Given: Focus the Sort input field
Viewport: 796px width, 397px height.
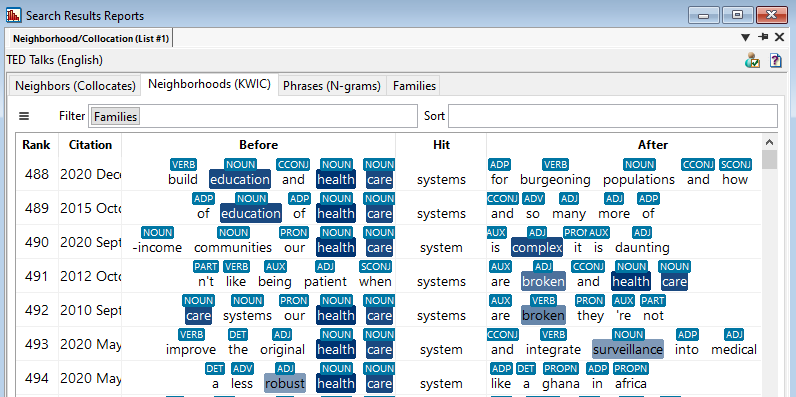Looking at the screenshot, I should (x=612, y=116).
